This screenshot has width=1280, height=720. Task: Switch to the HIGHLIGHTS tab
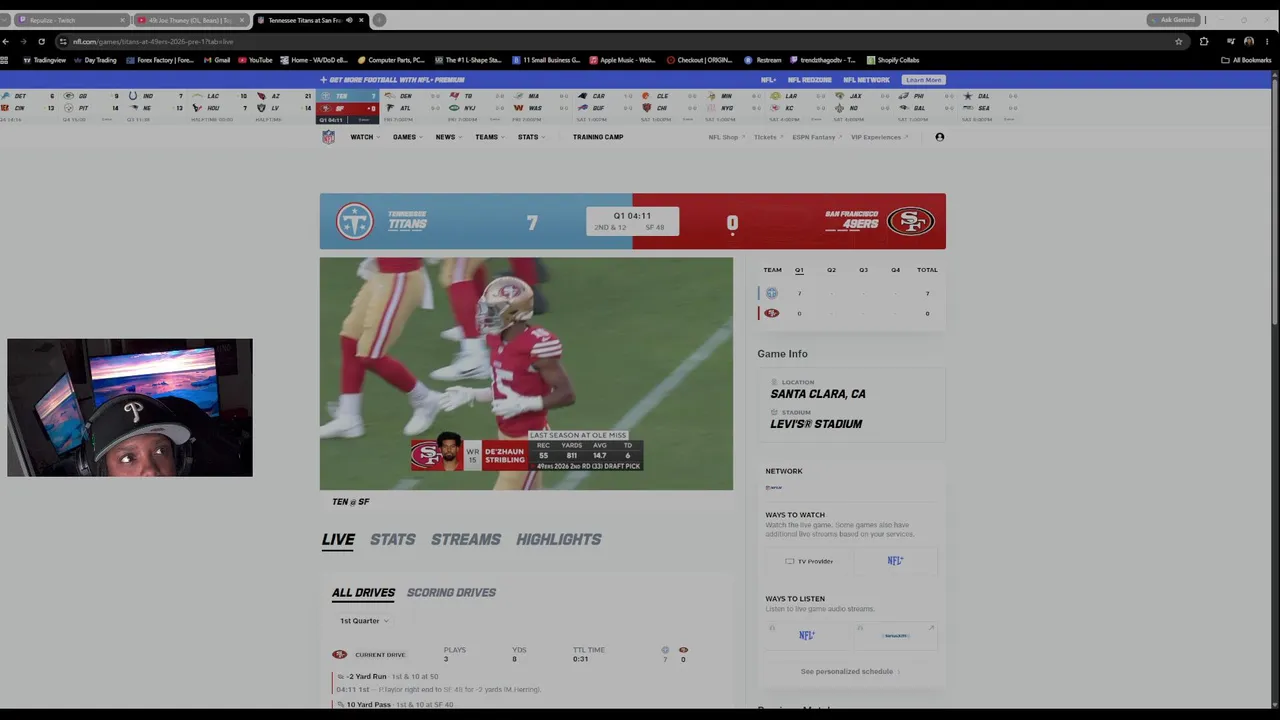point(559,539)
